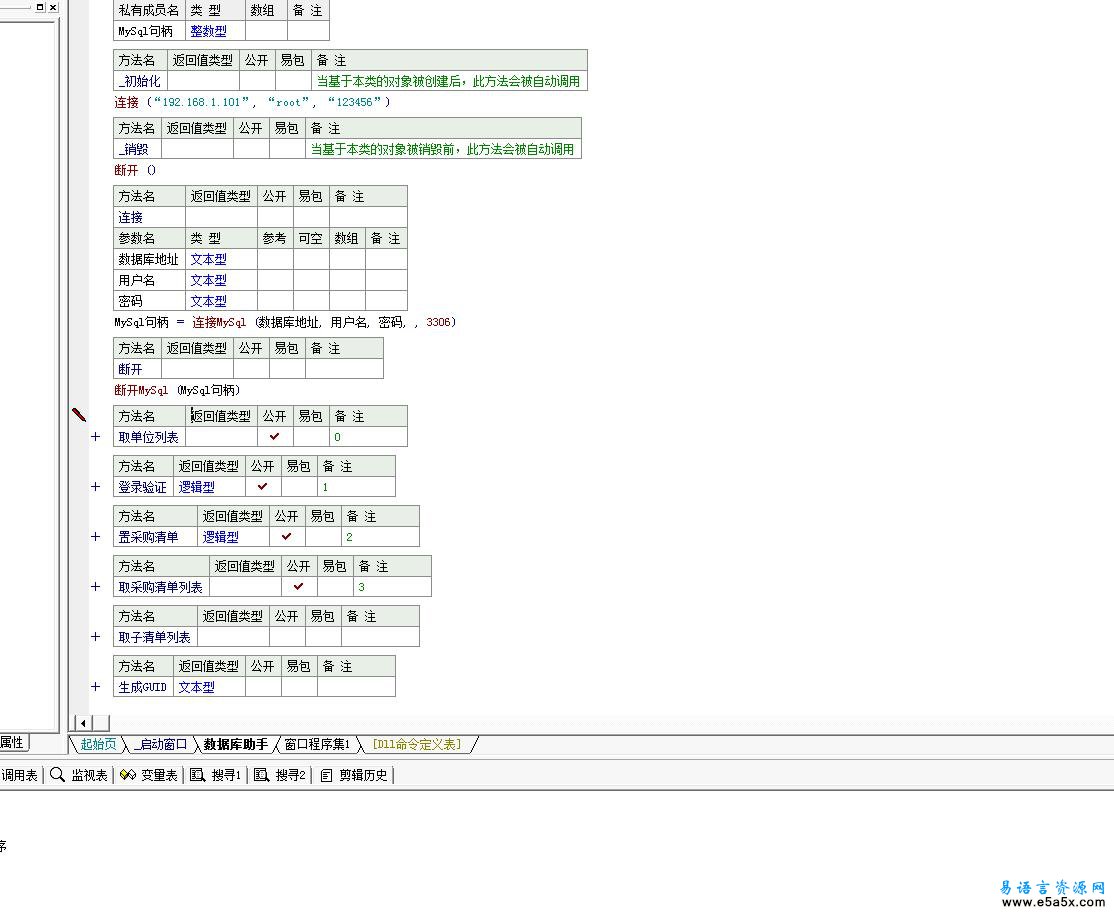Screen dimensions: 1114x915
Task: Select the 逻辑型 return type of 登录验证
Action: point(210,487)
